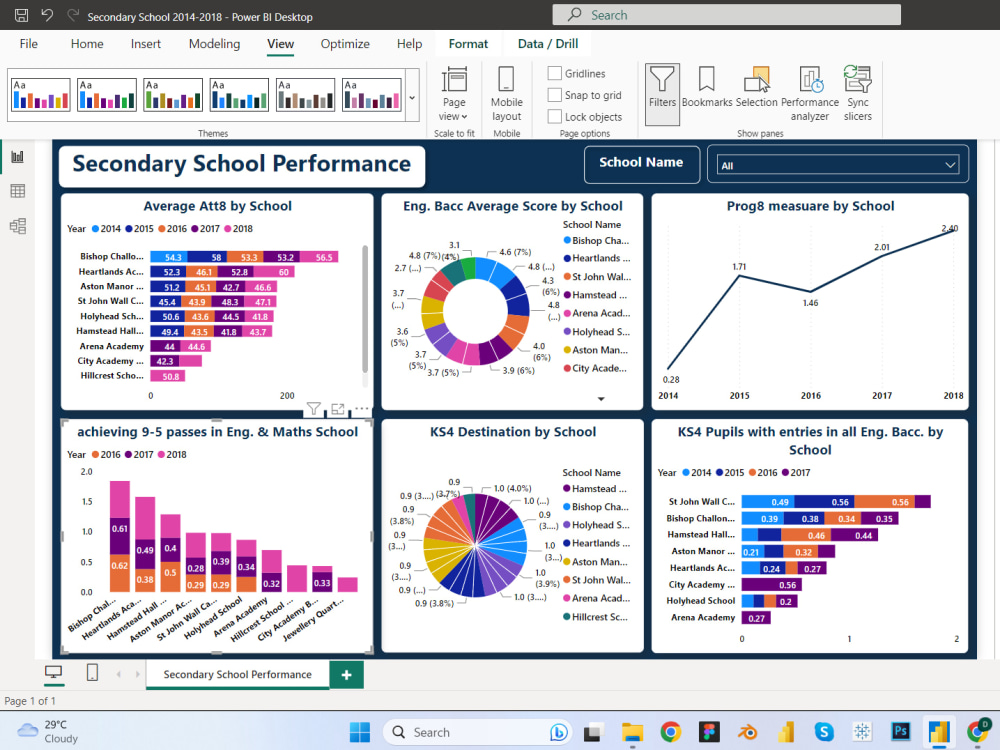Switch to Report view in left sidebar
The image size is (1000, 750).
tap(18, 157)
